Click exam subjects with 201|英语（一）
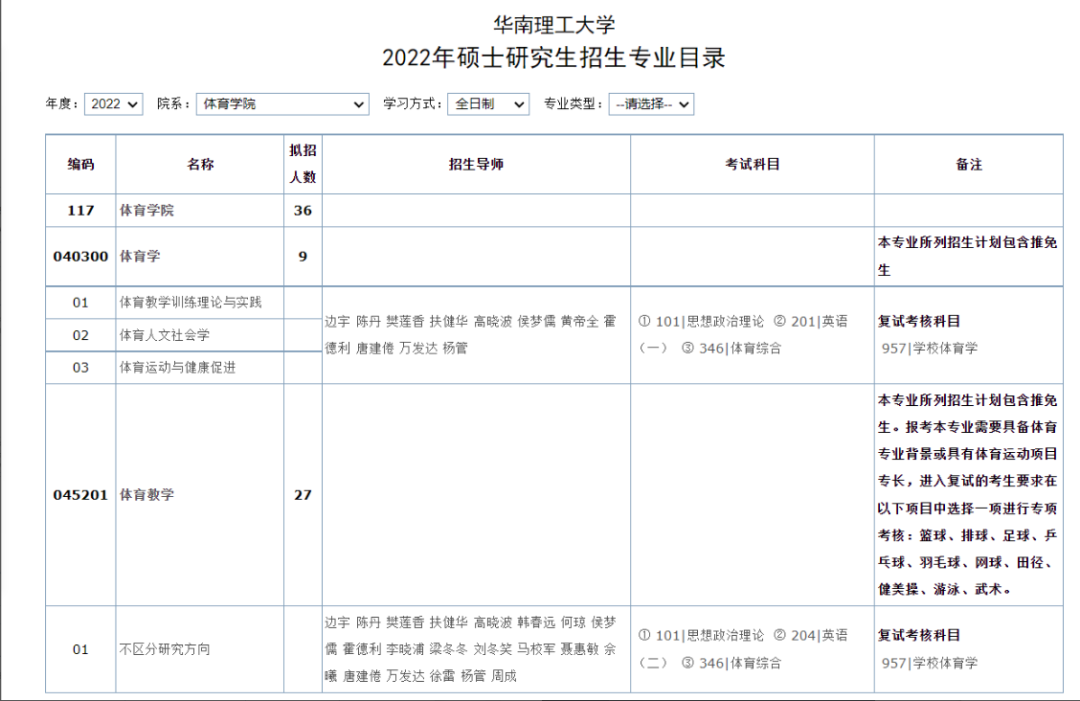The image size is (1080, 701). (x=752, y=335)
